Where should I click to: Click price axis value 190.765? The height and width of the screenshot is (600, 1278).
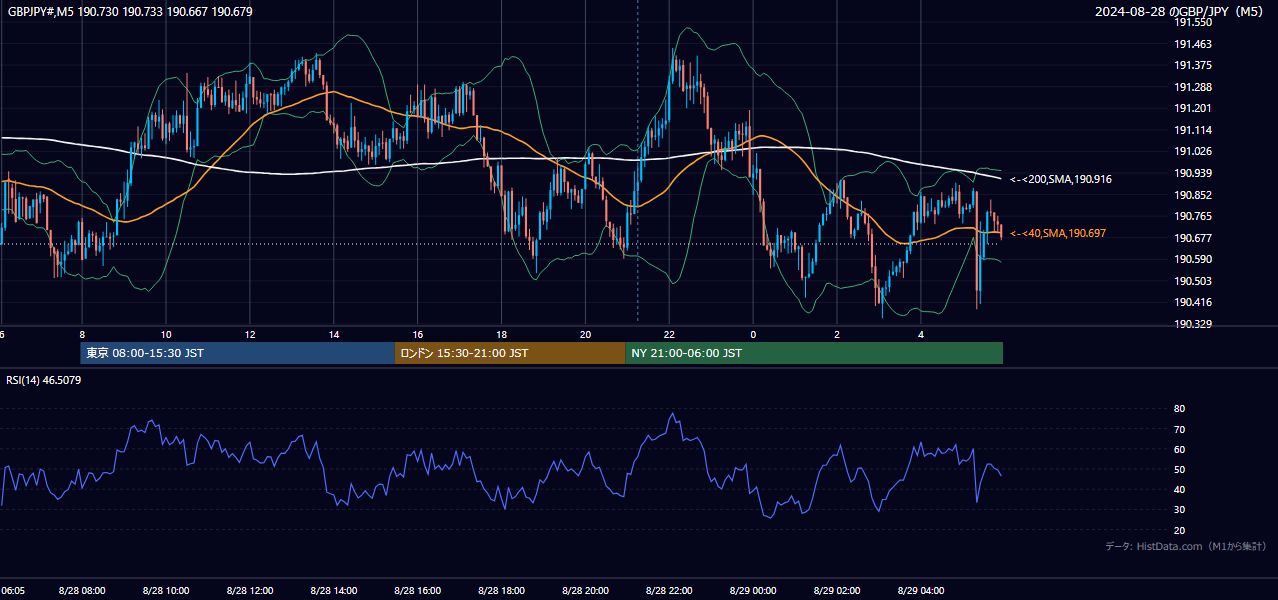pyautogui.click(x=1193, y=216)
